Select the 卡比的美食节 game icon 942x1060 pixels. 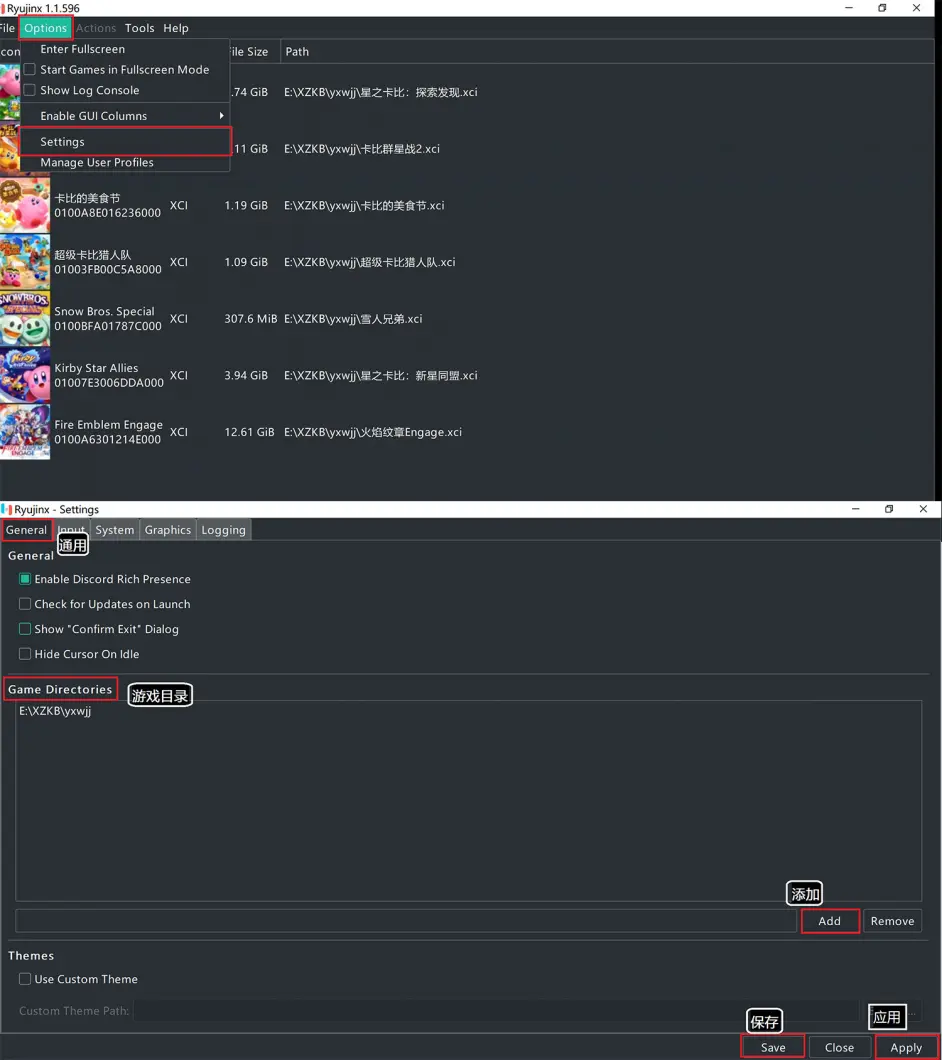(x=25, y=205)
